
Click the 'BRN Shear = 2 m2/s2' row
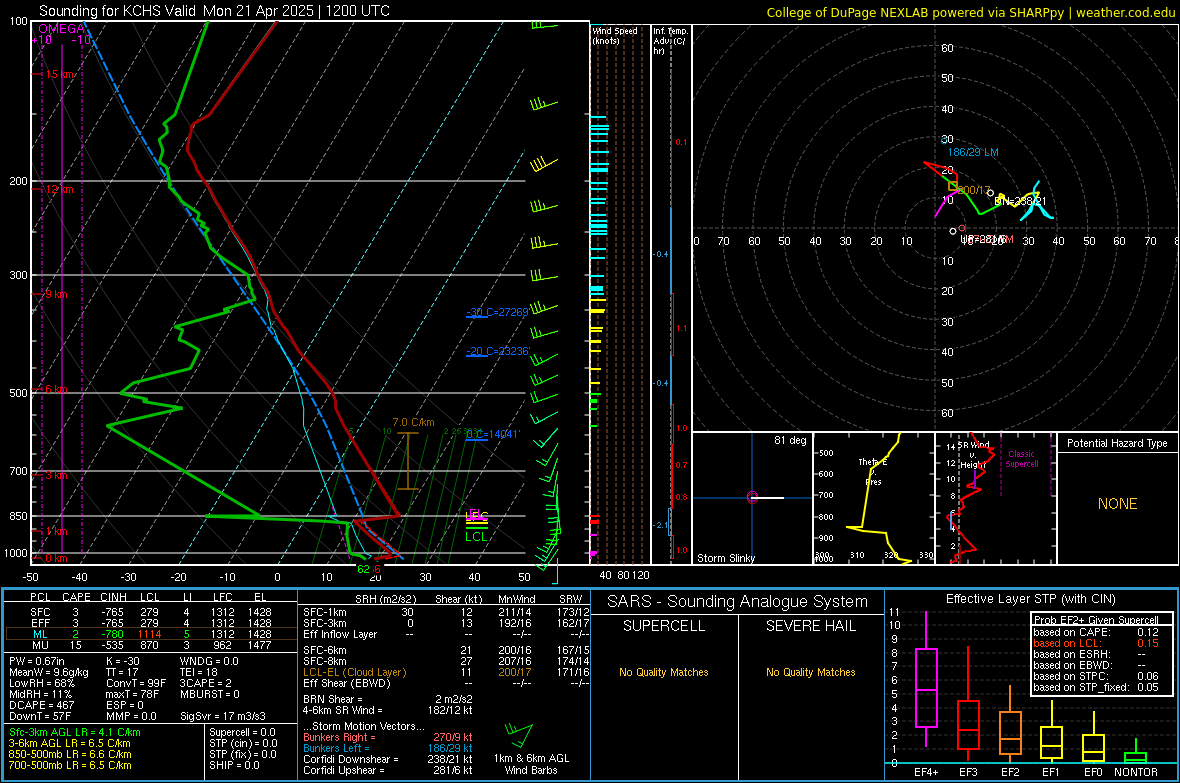click(x=388, y=699)
